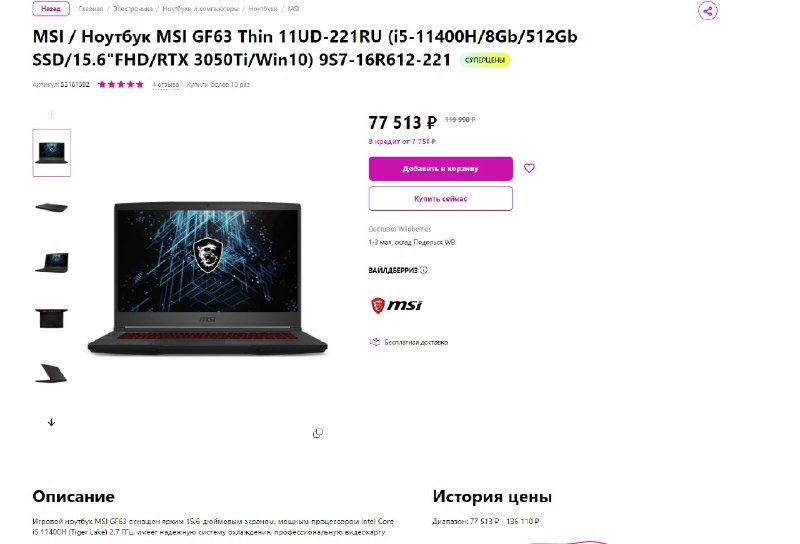Add product to favorites with heart icon
This screenshot has width=800, height=544.
click(529, 168)
